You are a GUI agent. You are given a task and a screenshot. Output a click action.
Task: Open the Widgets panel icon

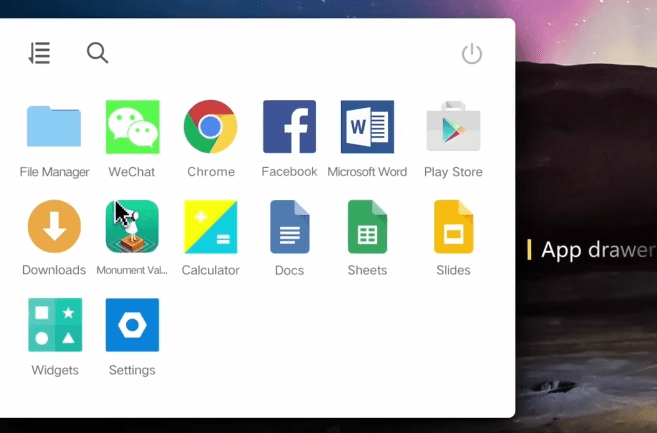coord(55,325)
